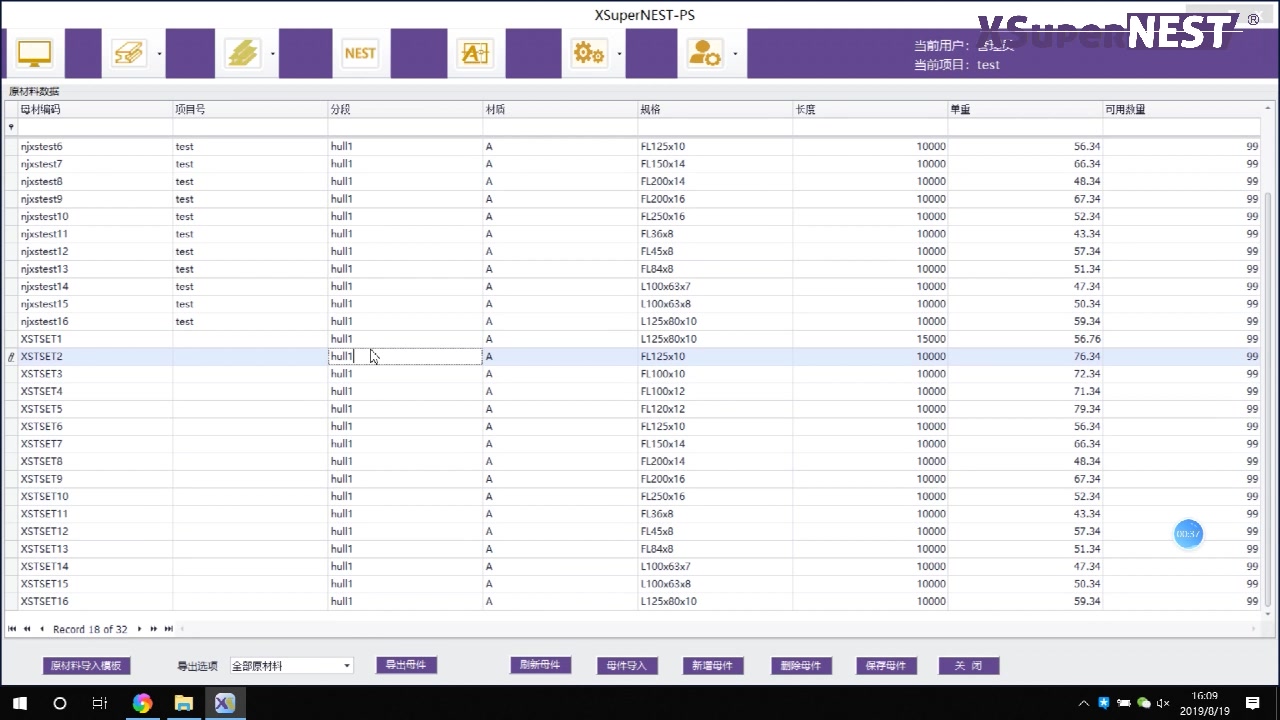Go to previous page in record navigator
The image size is (1280, 720).
click(x=27, y=629)
